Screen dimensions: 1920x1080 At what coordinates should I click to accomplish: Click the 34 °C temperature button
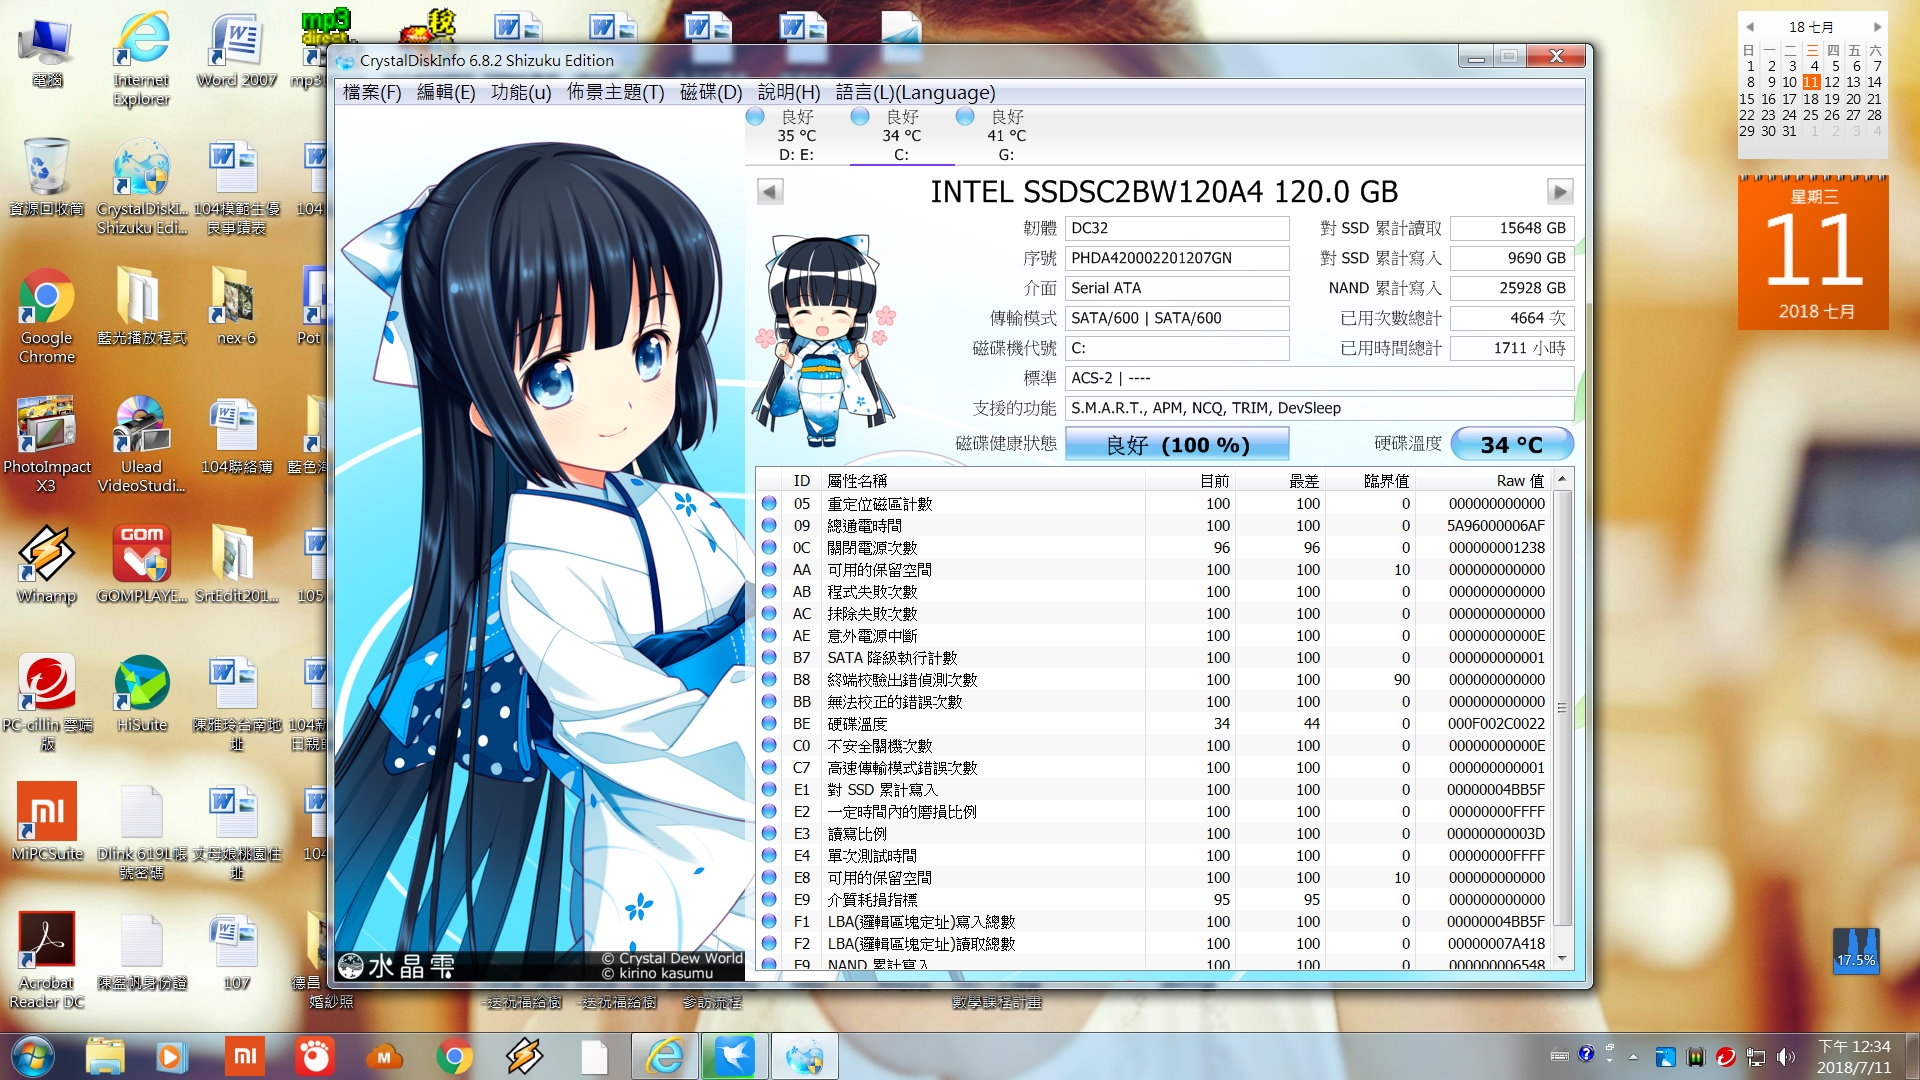pyautogui.click(x=1511, y=444)
